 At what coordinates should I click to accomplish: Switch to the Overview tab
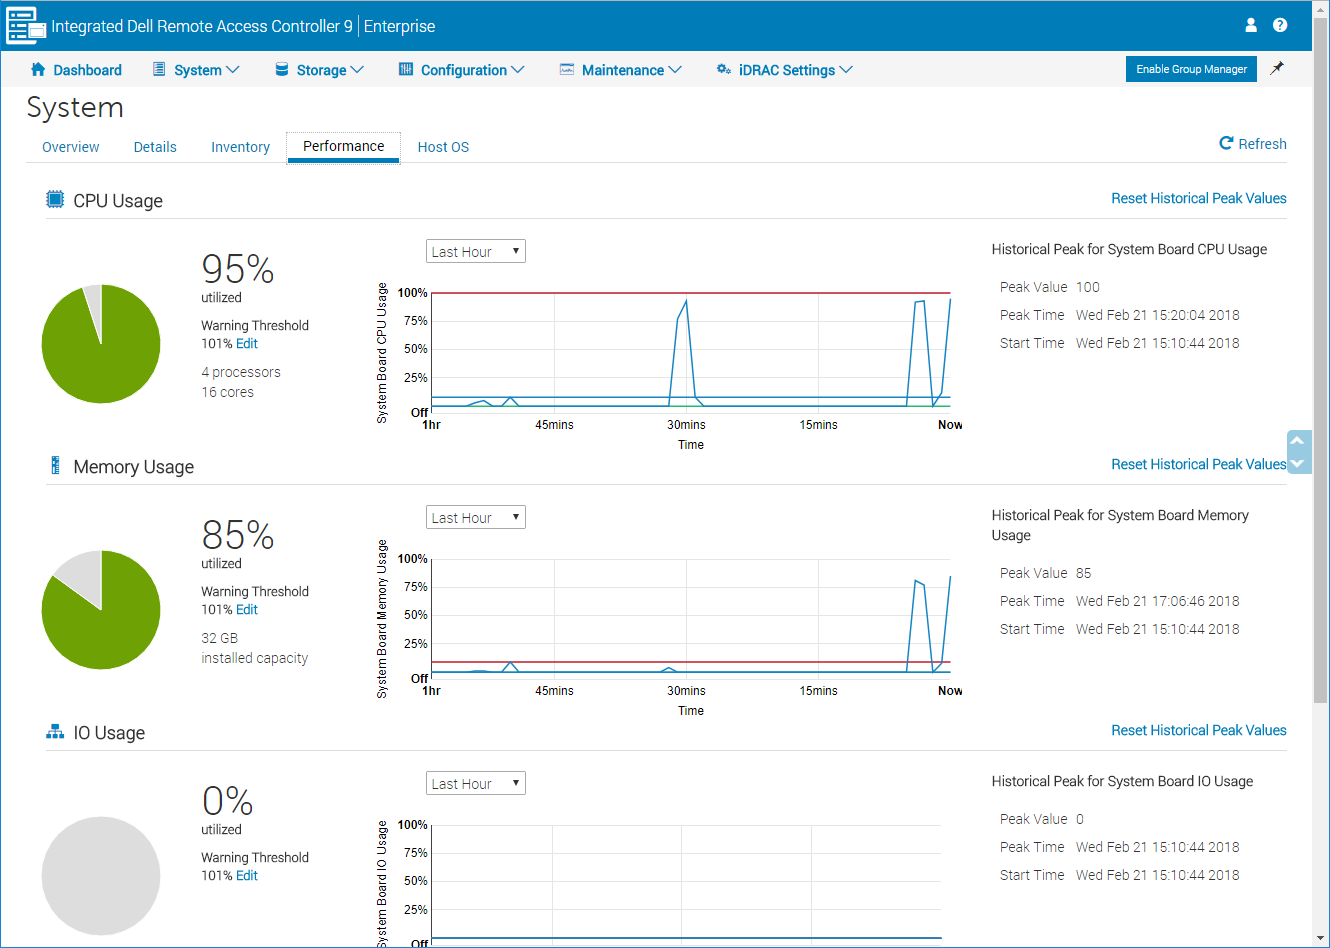(x=71, y=147)
